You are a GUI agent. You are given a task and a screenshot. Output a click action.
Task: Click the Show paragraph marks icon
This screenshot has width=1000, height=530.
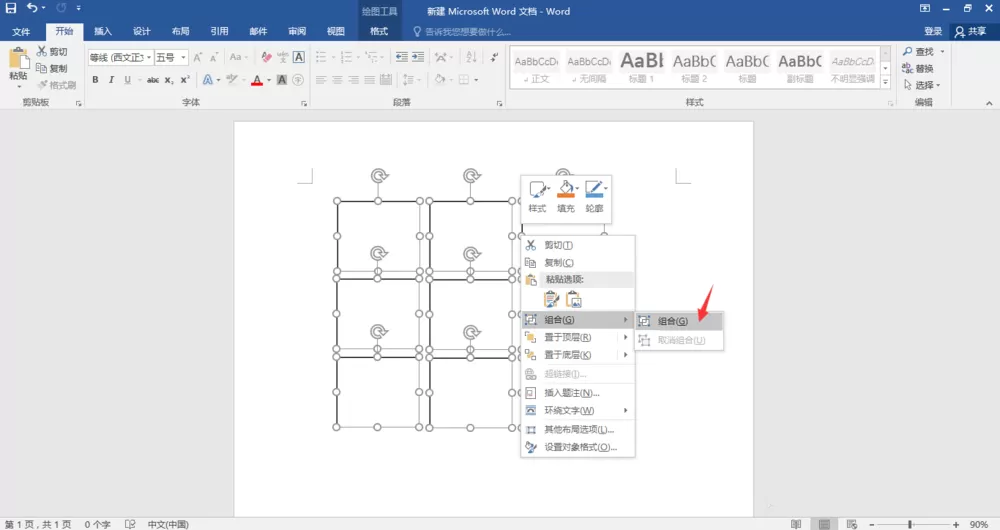coord(494,57)
